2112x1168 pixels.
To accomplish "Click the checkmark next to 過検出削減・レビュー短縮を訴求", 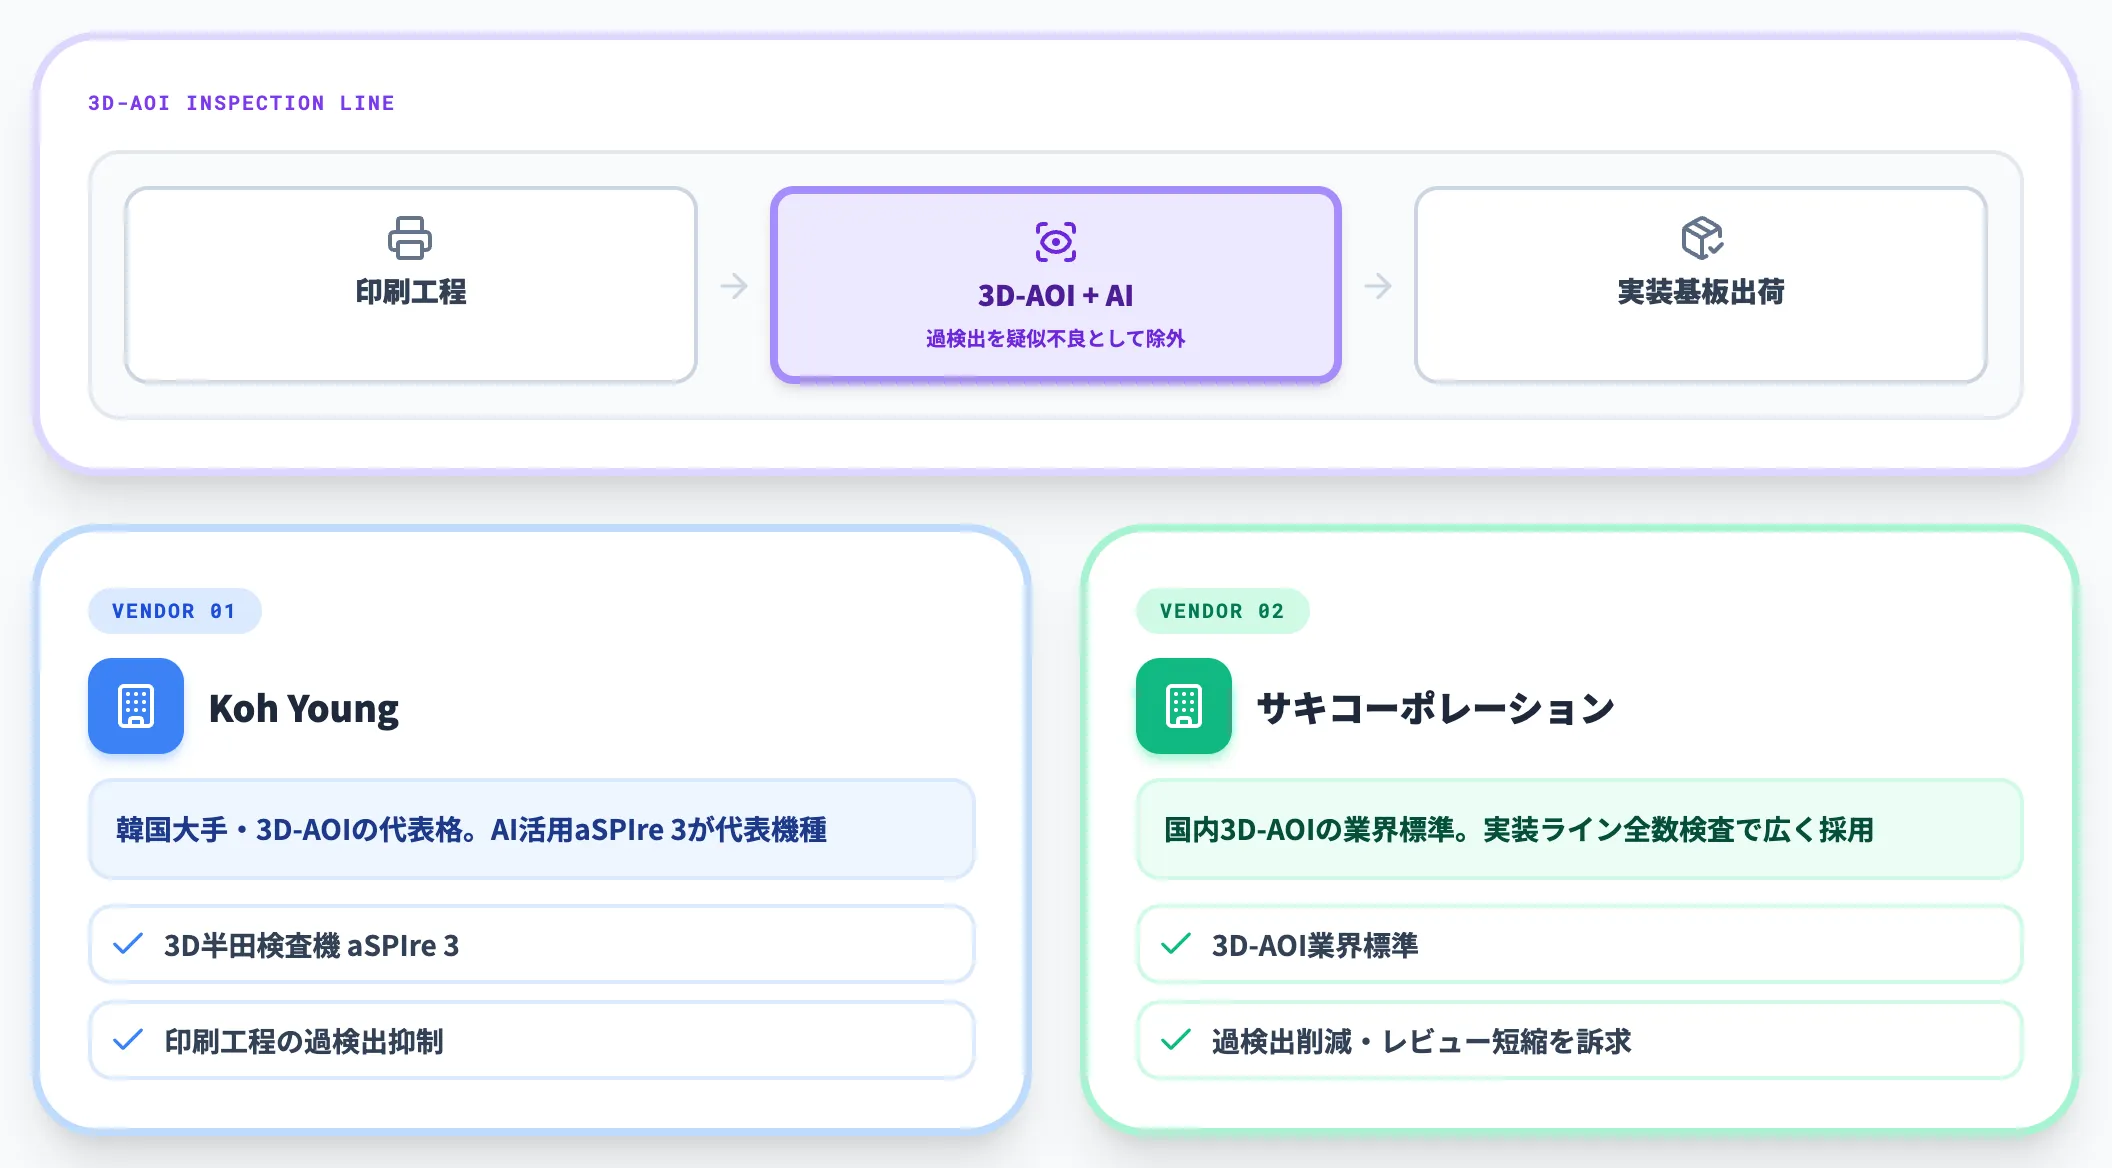I will pos(1176,1040).
